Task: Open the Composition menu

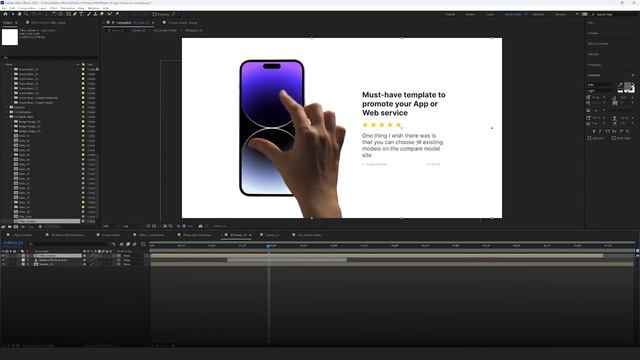Action: click(x=27, y=8)
